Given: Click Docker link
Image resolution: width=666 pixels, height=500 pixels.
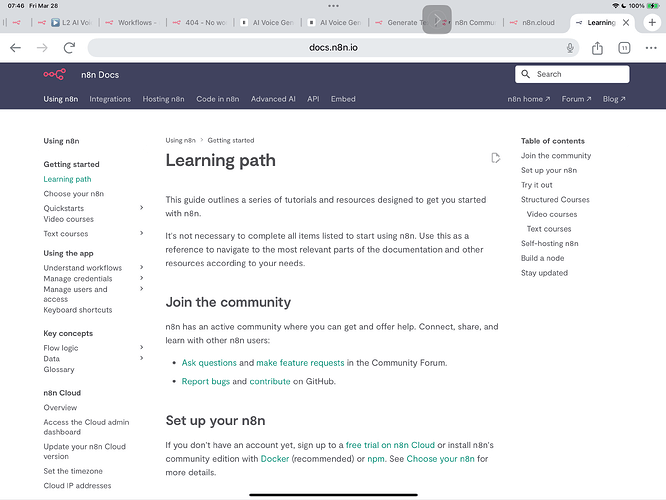Looking at the screenshot, I should click(275, 459).
